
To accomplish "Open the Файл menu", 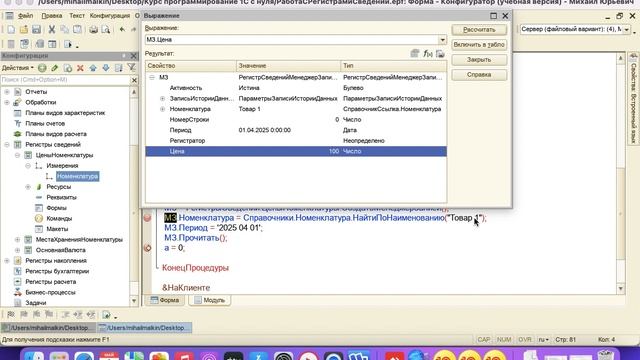I will [25, 16].
